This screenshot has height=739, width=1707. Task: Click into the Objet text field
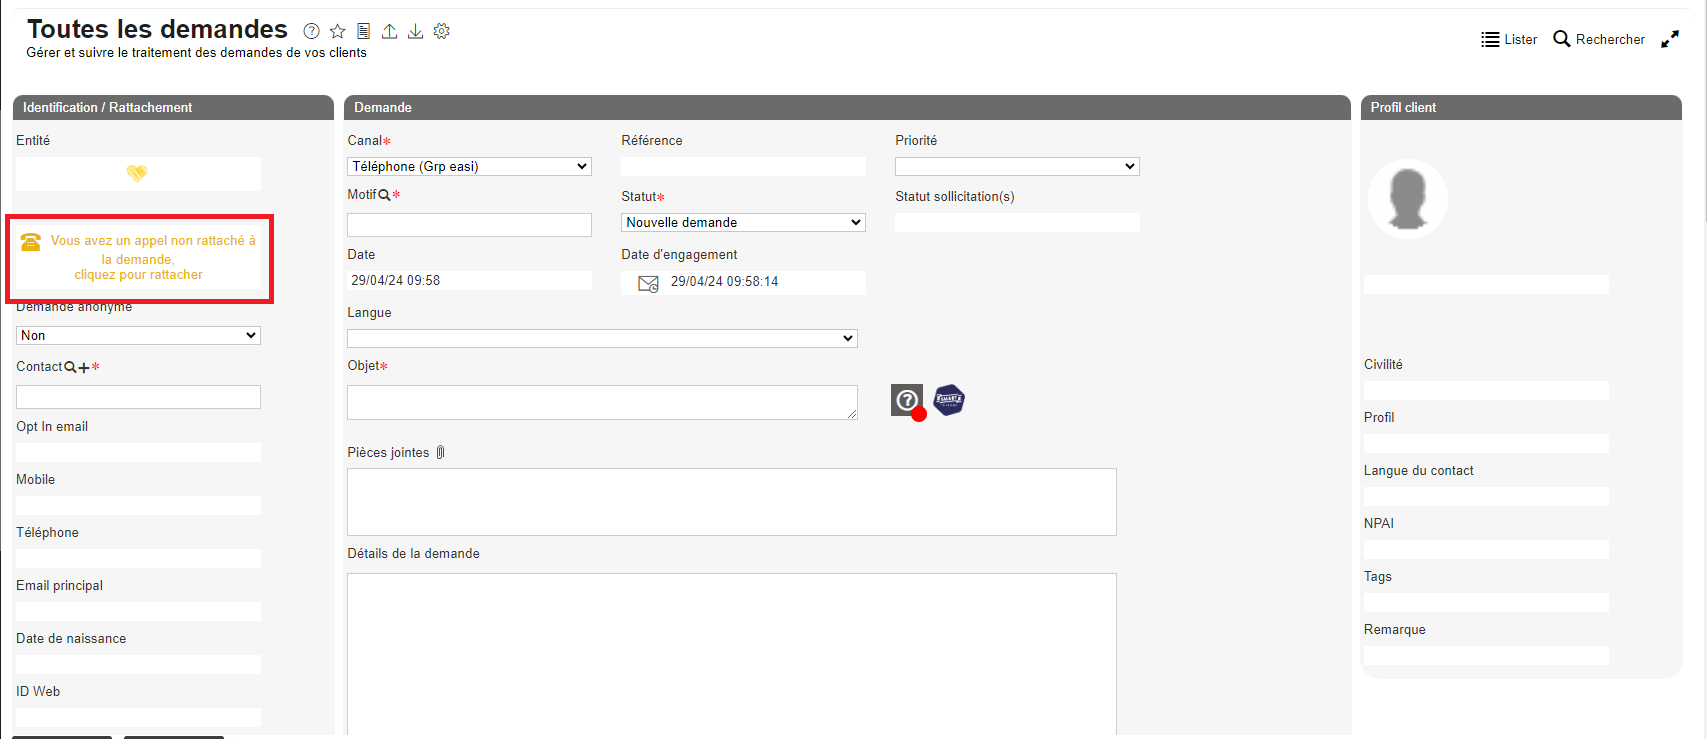click(x=602, y=402)
